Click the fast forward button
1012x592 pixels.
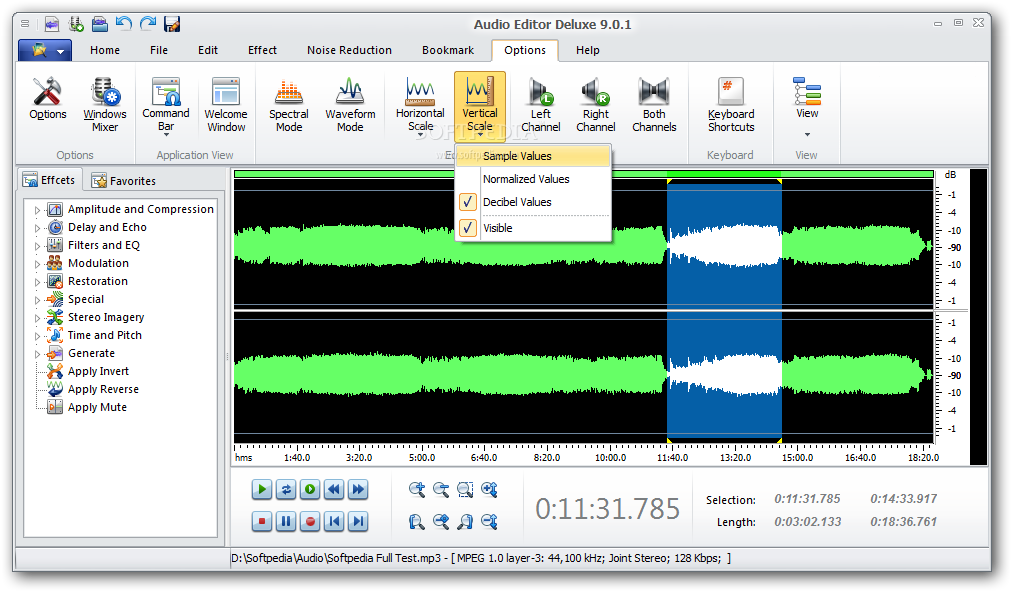[358, 489]
